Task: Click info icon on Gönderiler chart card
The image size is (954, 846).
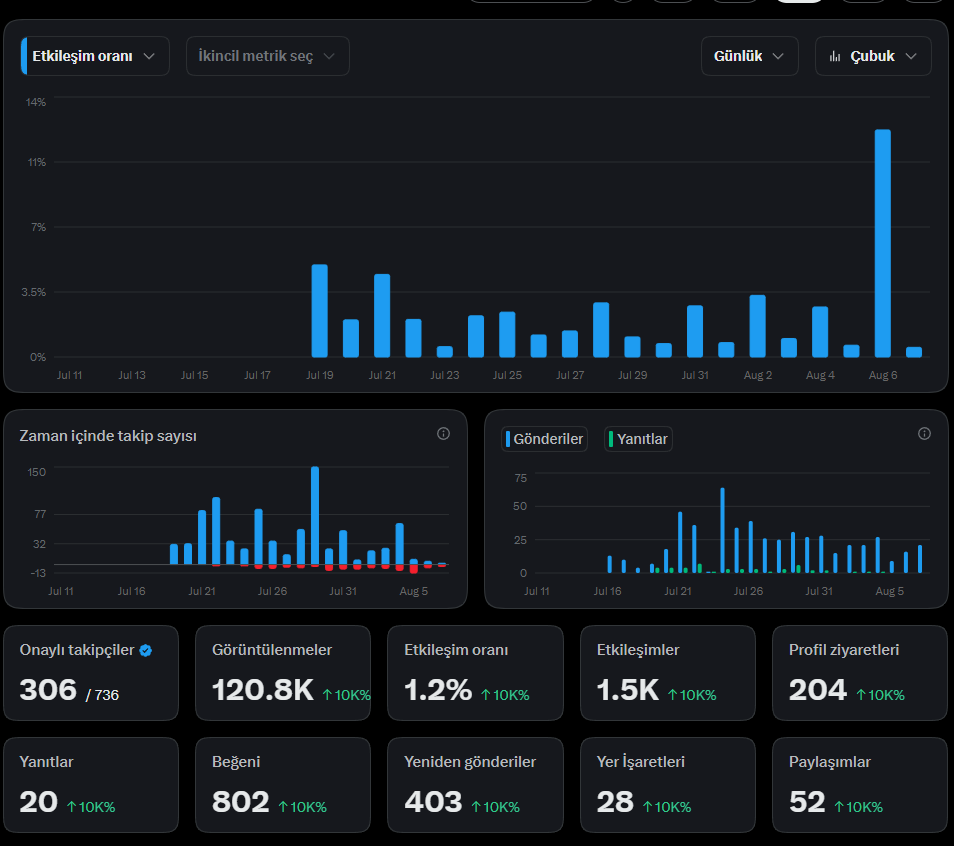Action: [924, 433]
